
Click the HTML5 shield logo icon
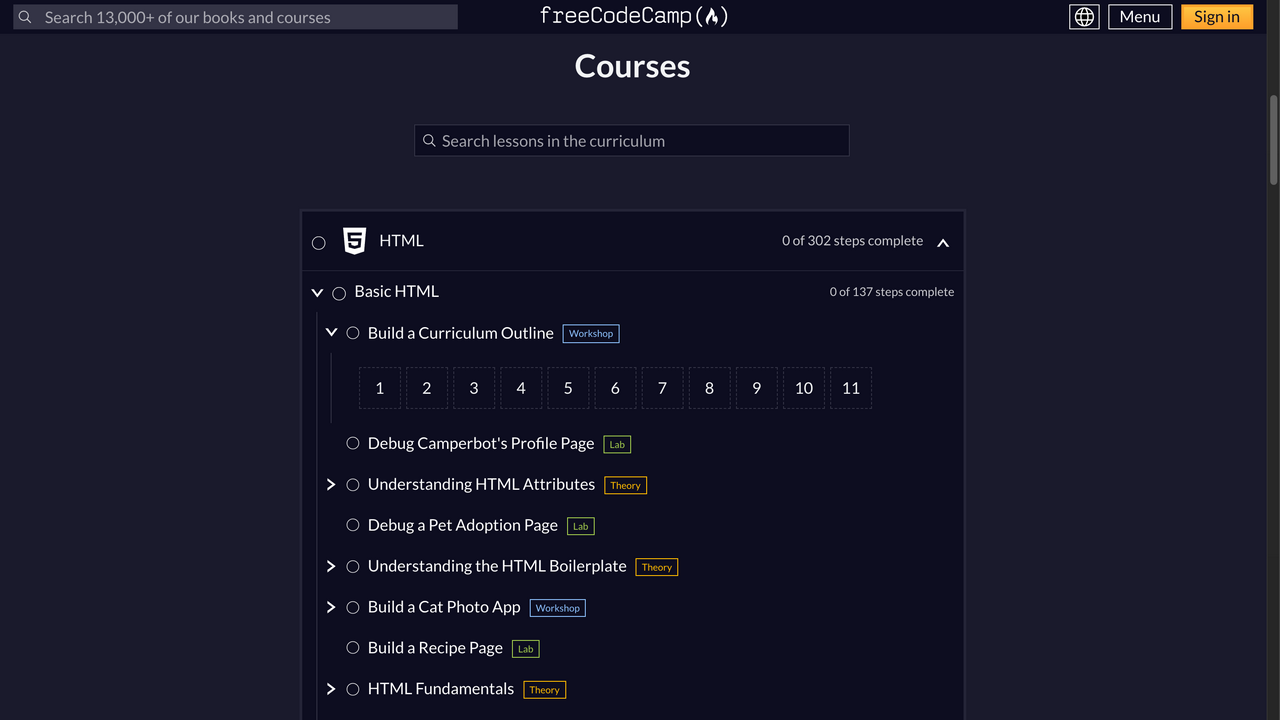[x=354, y=241]
